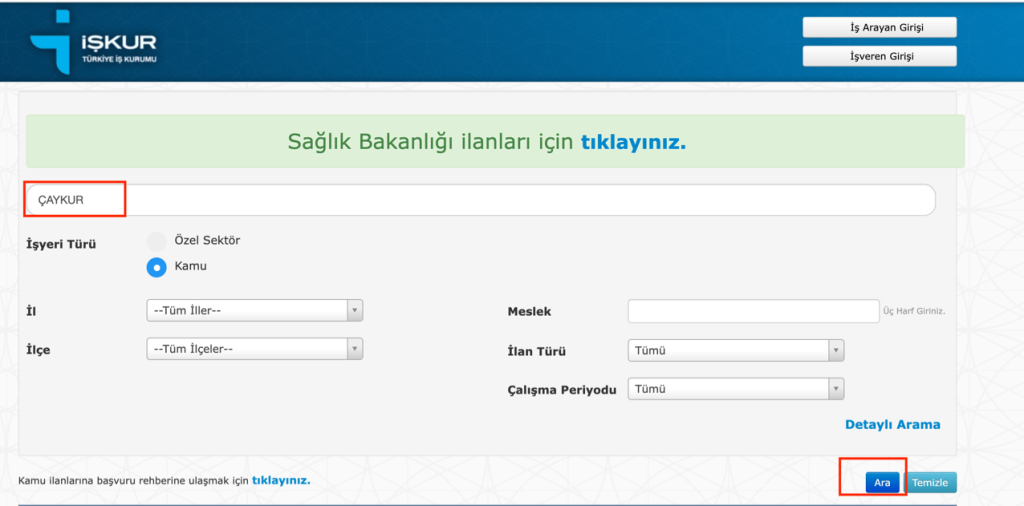Follow the Sağlık Bakanlığı tıklayınız link
The width and height of the screenshot is (1024, 506).
click(633, 142)
